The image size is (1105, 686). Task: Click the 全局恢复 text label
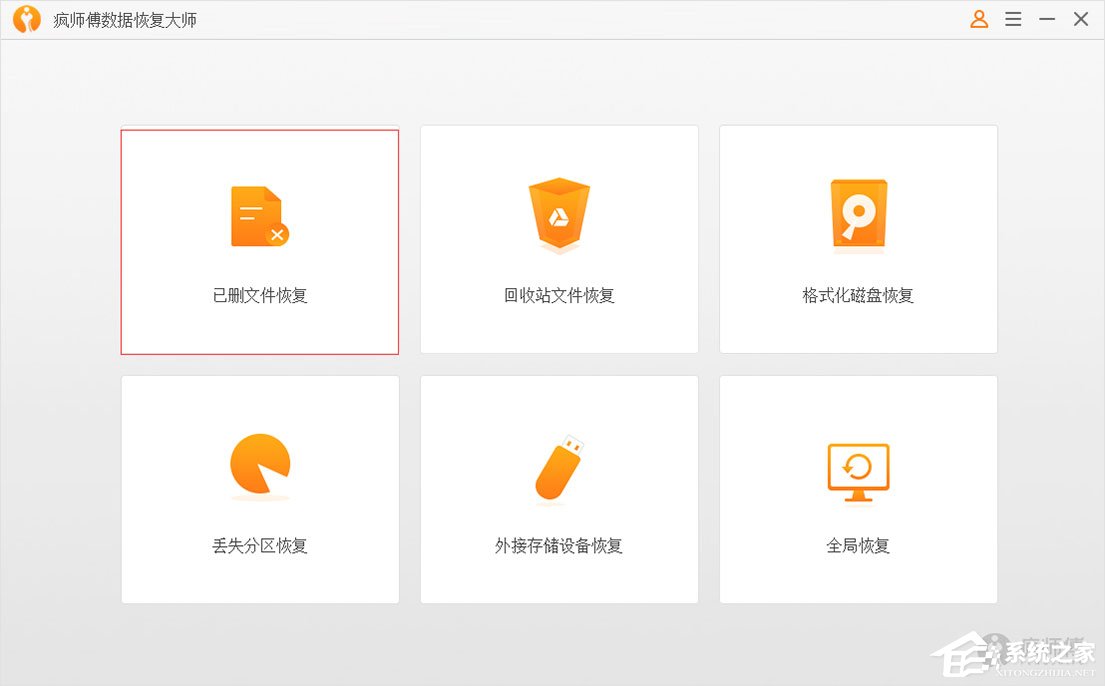tap(857, 546)
